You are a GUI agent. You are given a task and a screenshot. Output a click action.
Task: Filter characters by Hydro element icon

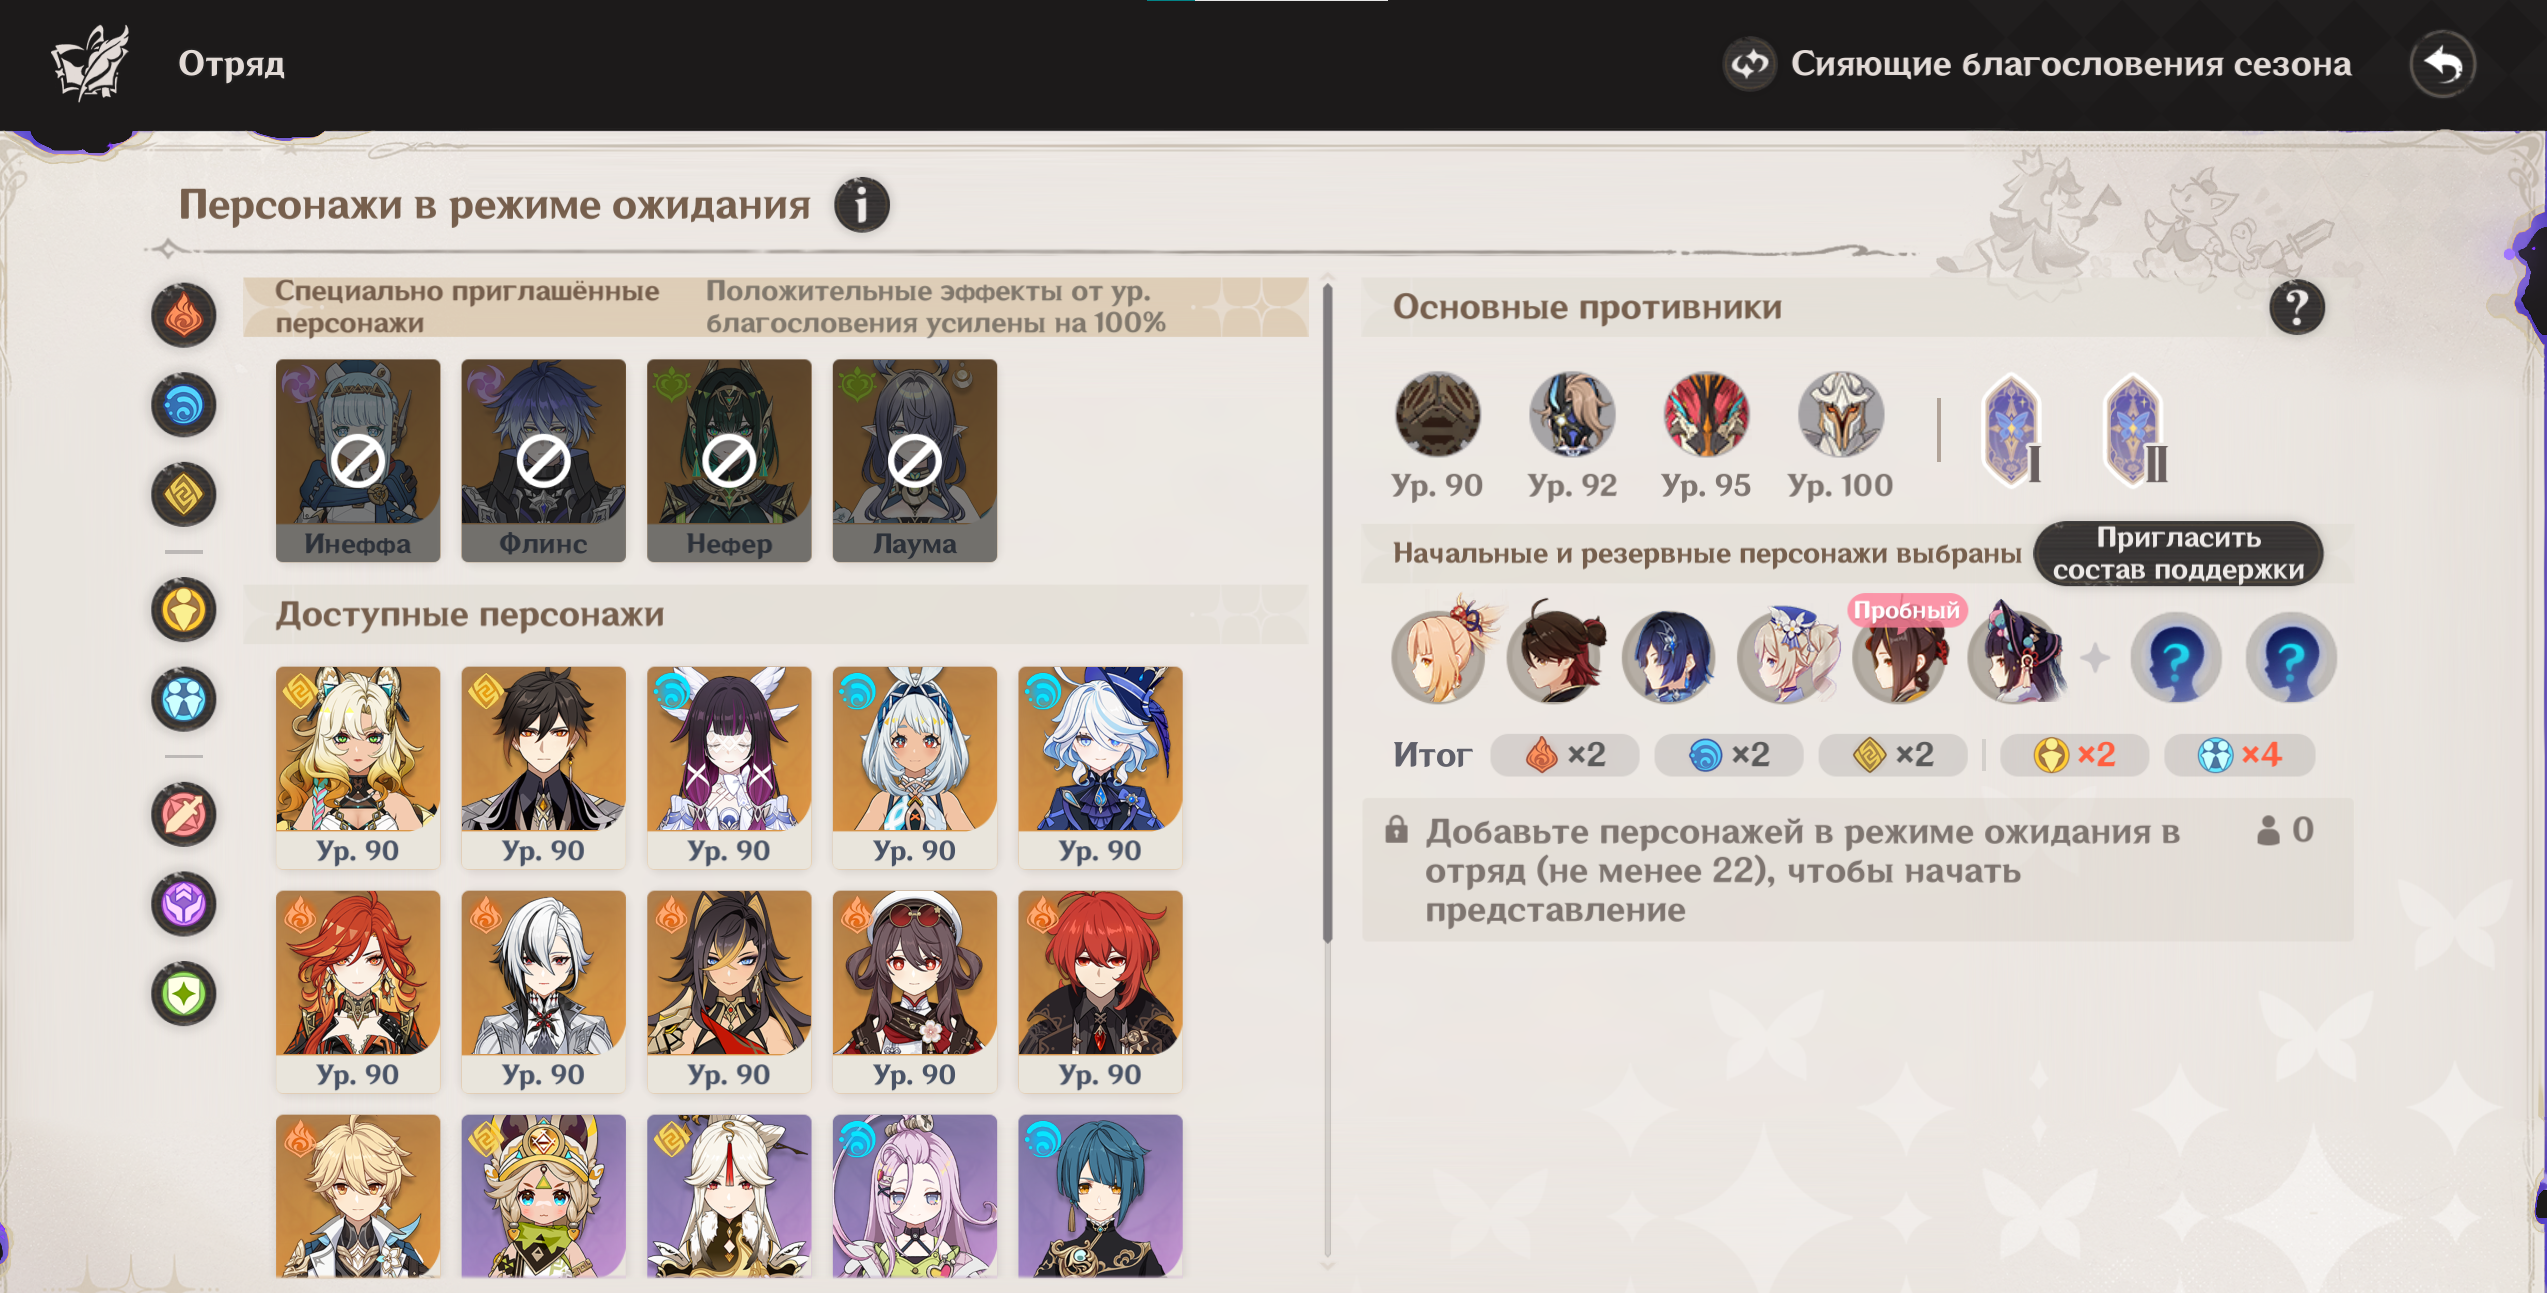pos(184,406)
